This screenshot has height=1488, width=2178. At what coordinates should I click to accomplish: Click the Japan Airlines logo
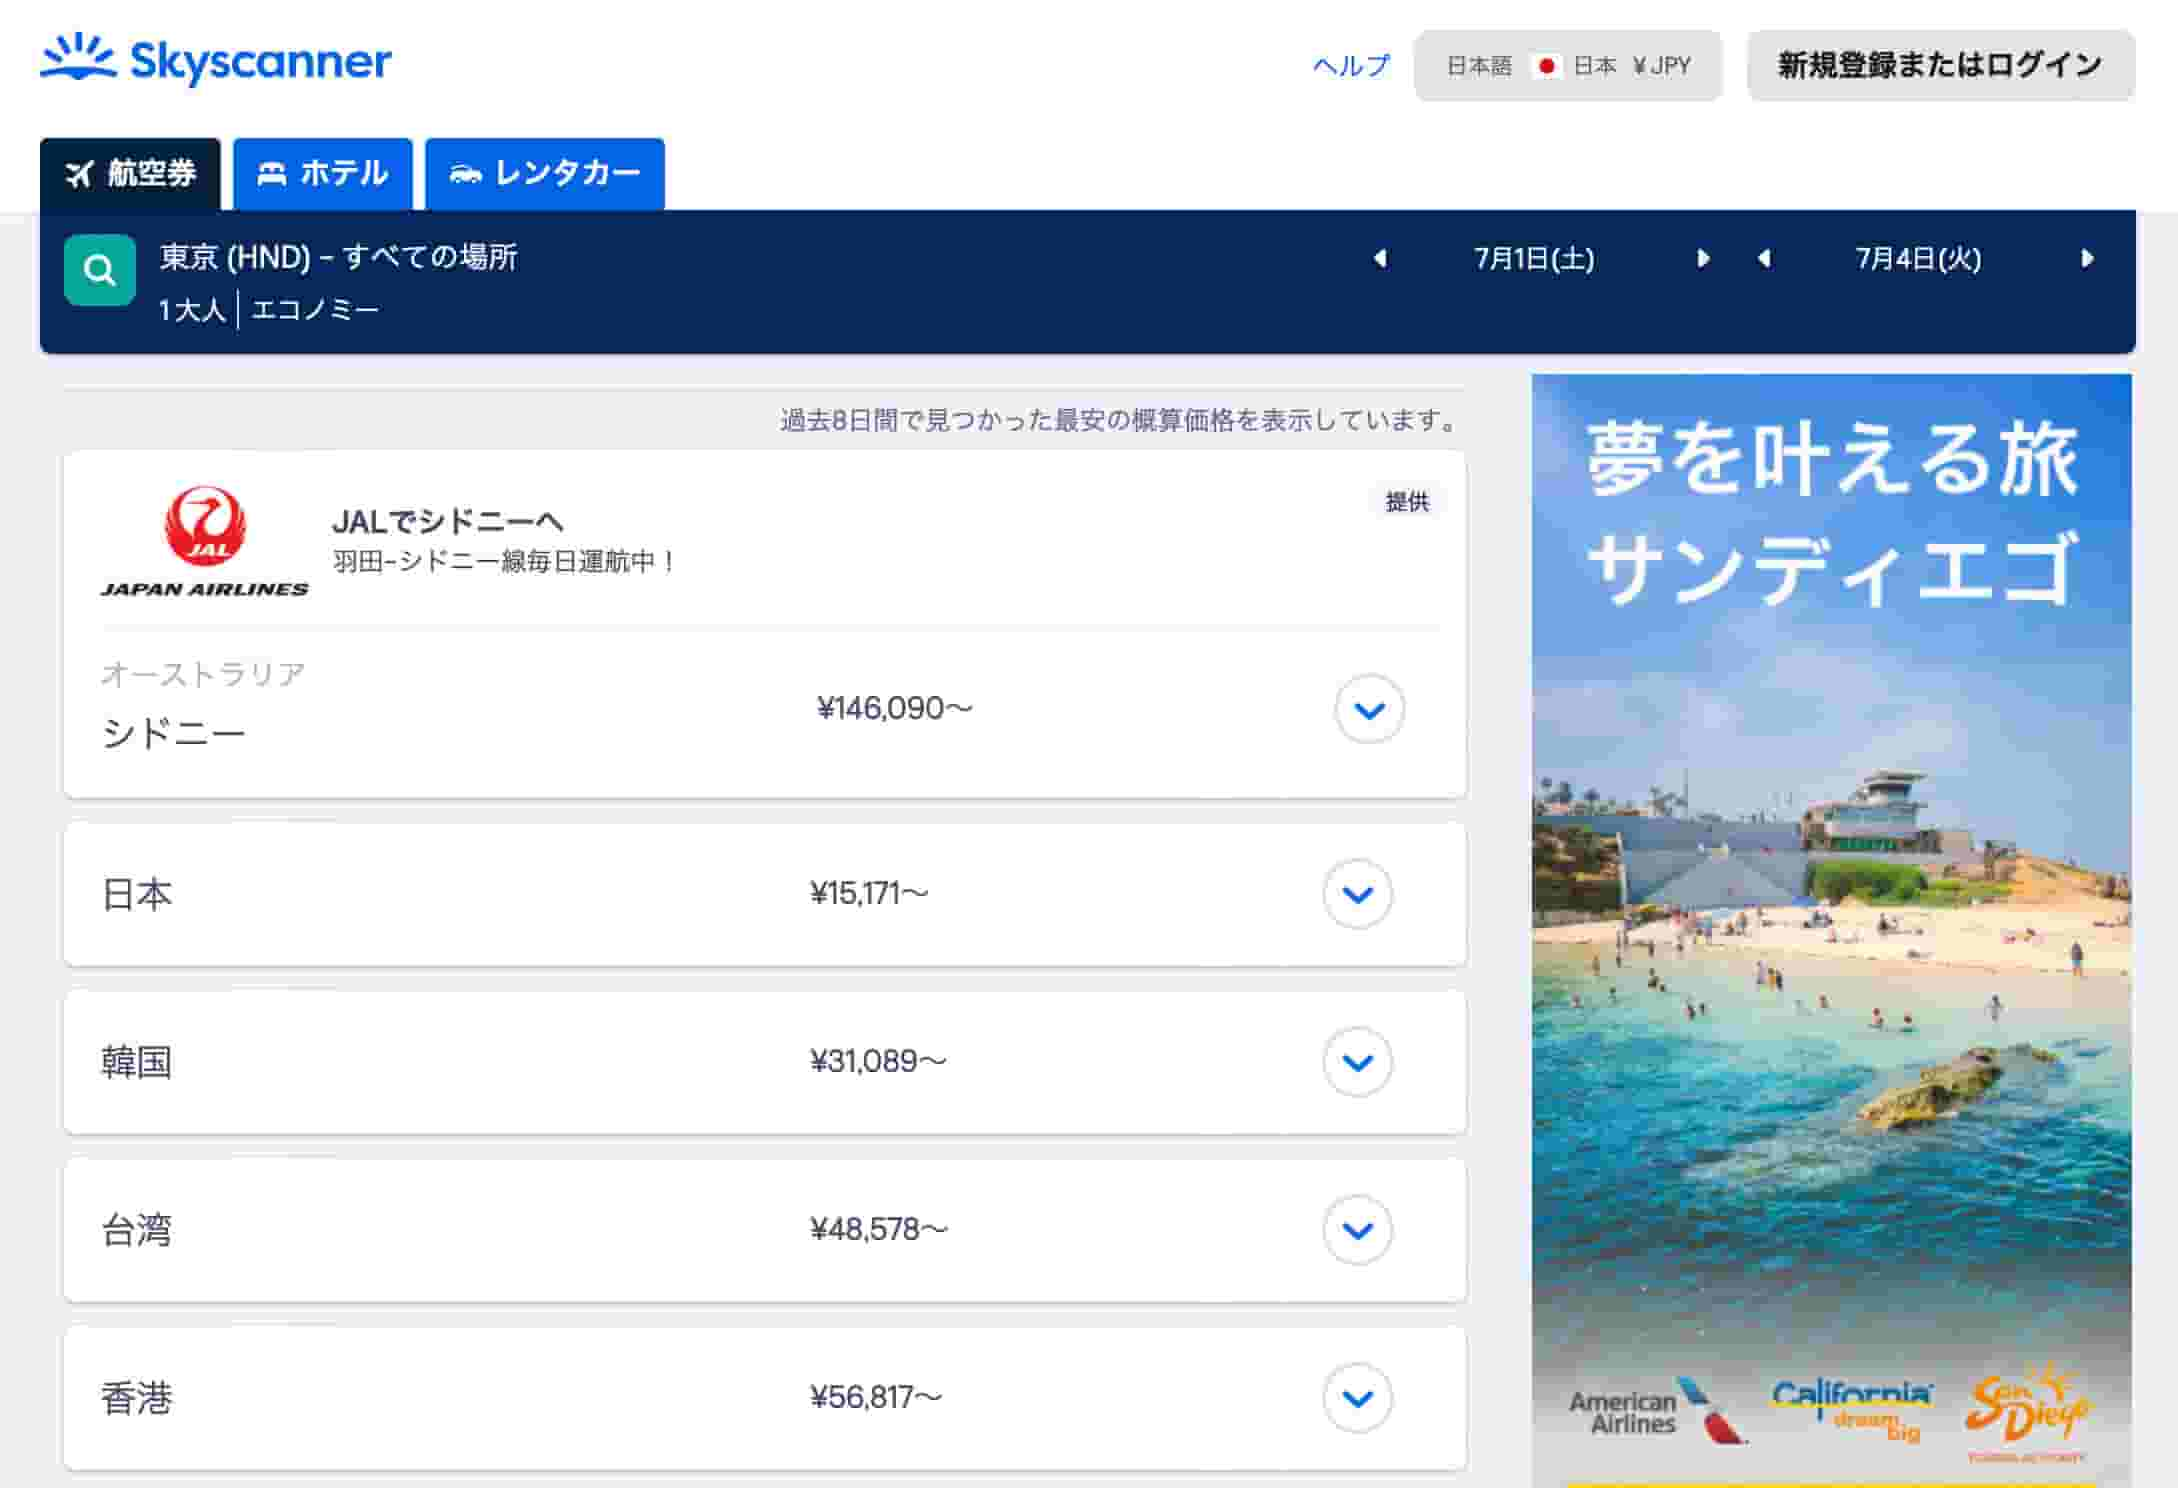tap(205, 543)
